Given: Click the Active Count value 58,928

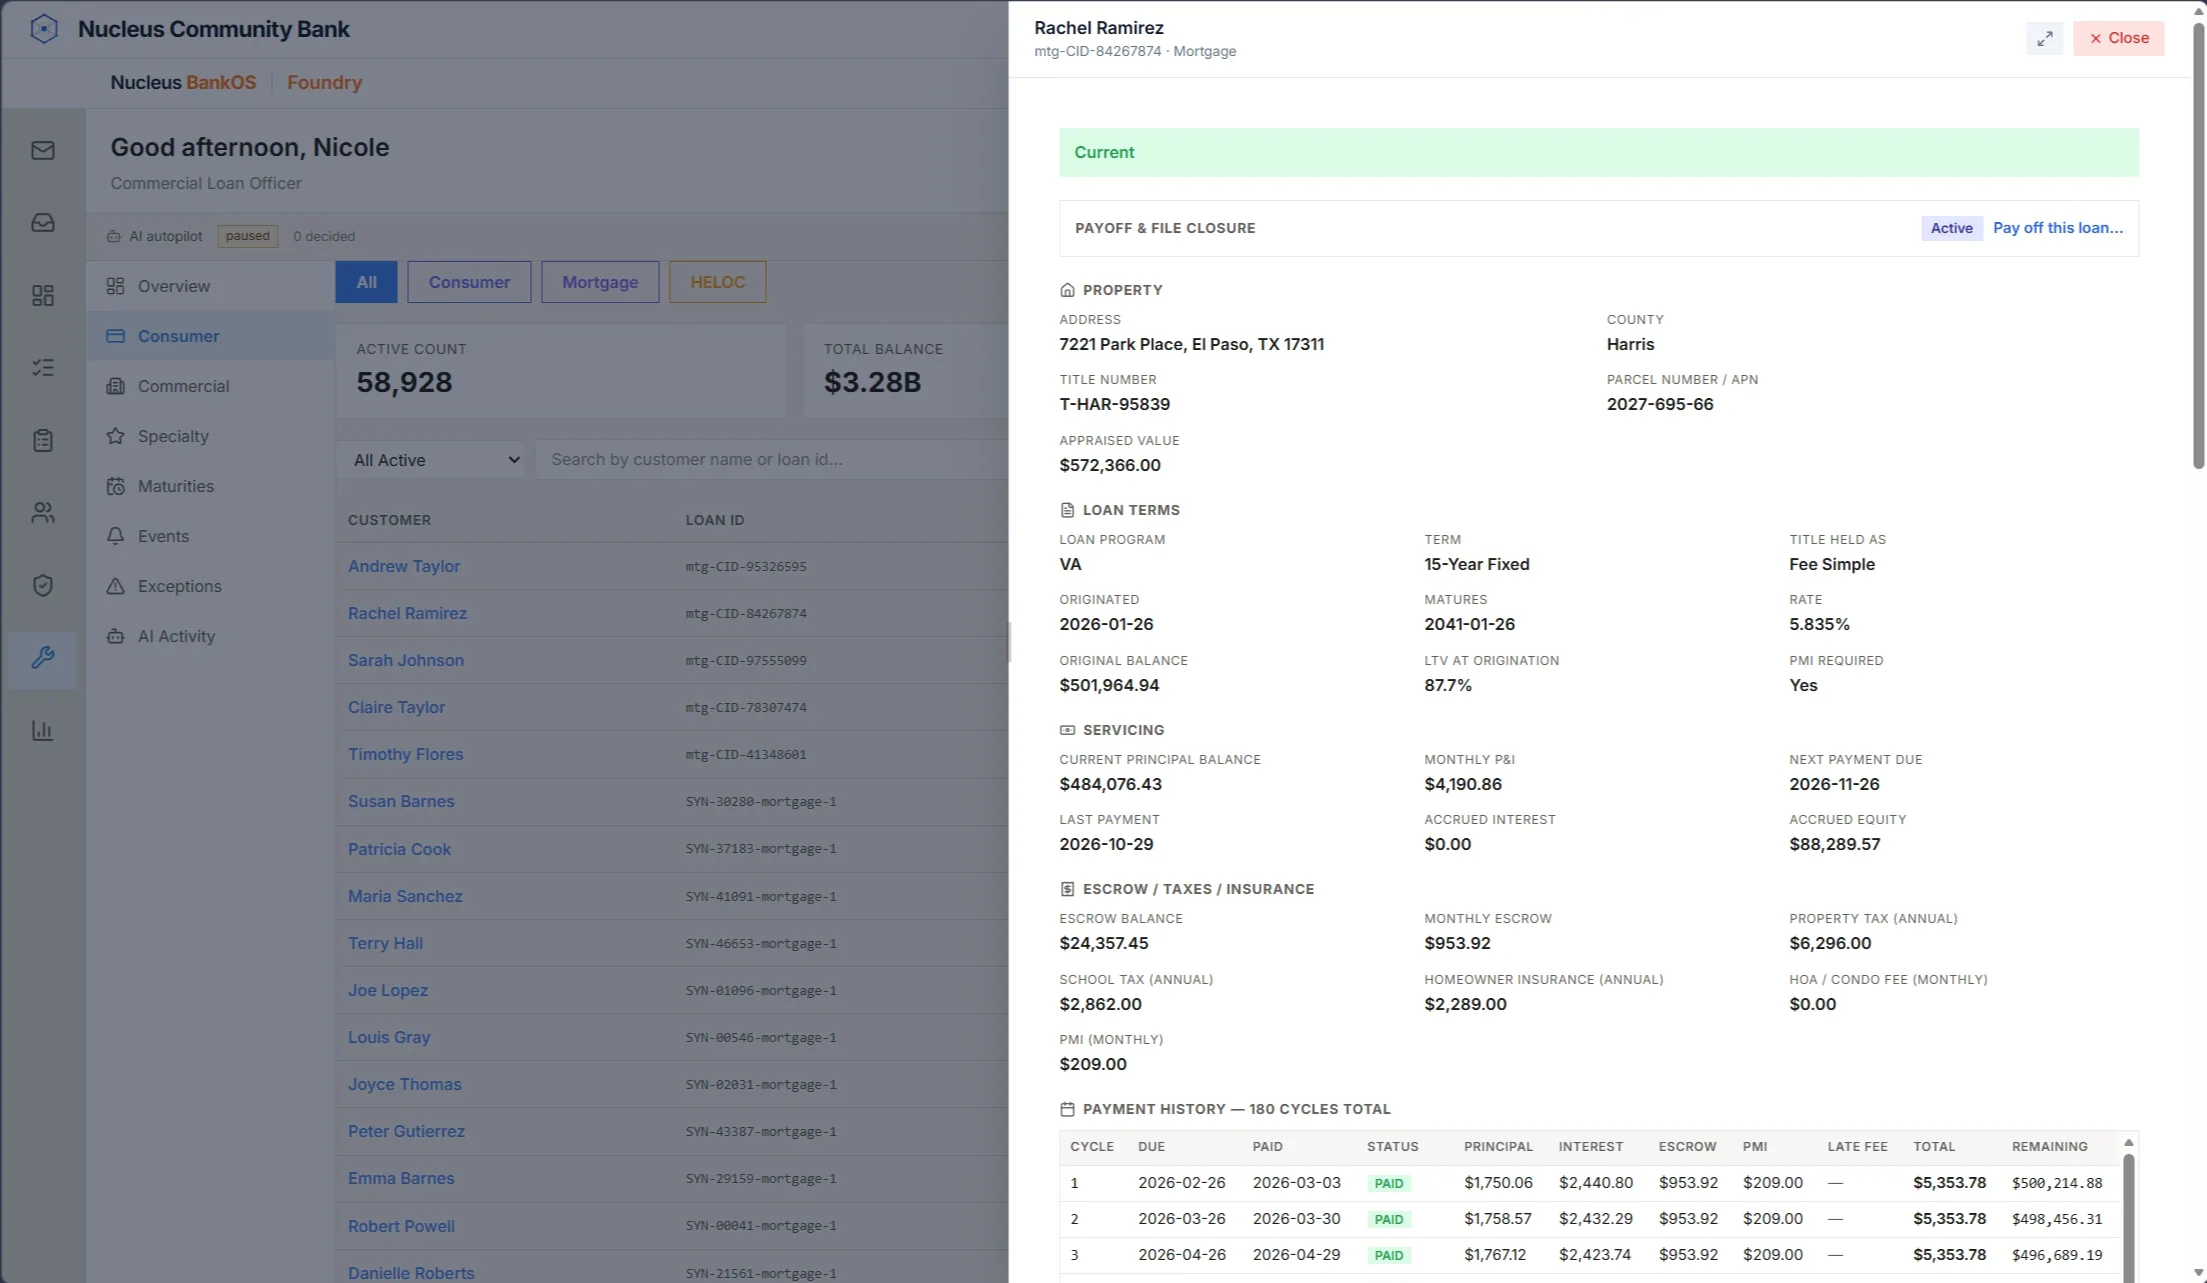Looking at the screenshot, I should (x=404, y=382).
